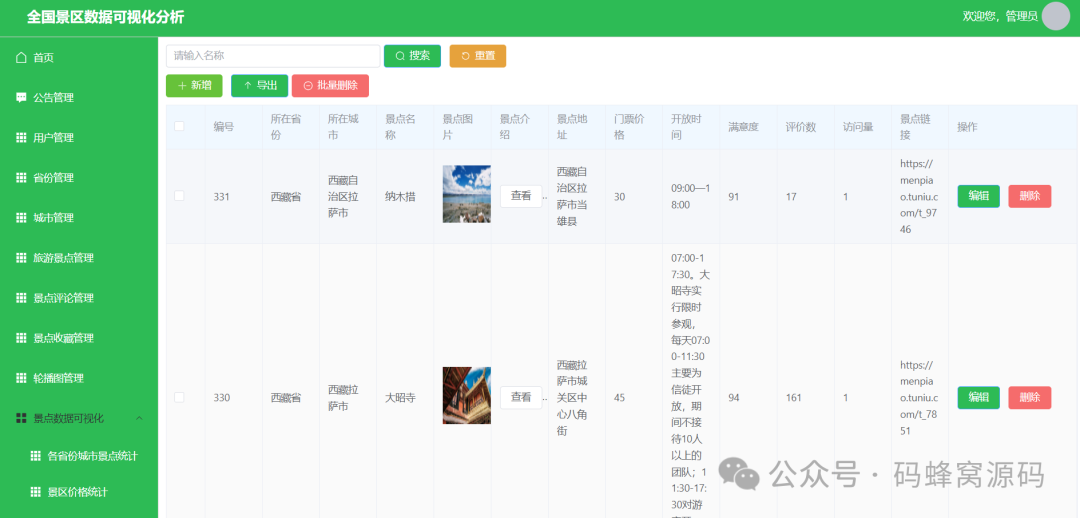Screen dimensions: 1080x518
Task: Click 删除 for 大昭寺 row
Action: click(x=1030, y=397)
